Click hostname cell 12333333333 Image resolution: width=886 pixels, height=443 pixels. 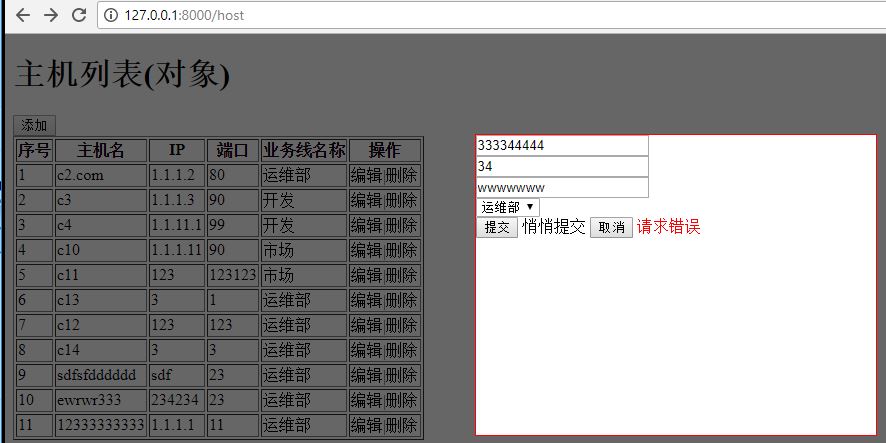pyautogui.click(x=101, y=425)
